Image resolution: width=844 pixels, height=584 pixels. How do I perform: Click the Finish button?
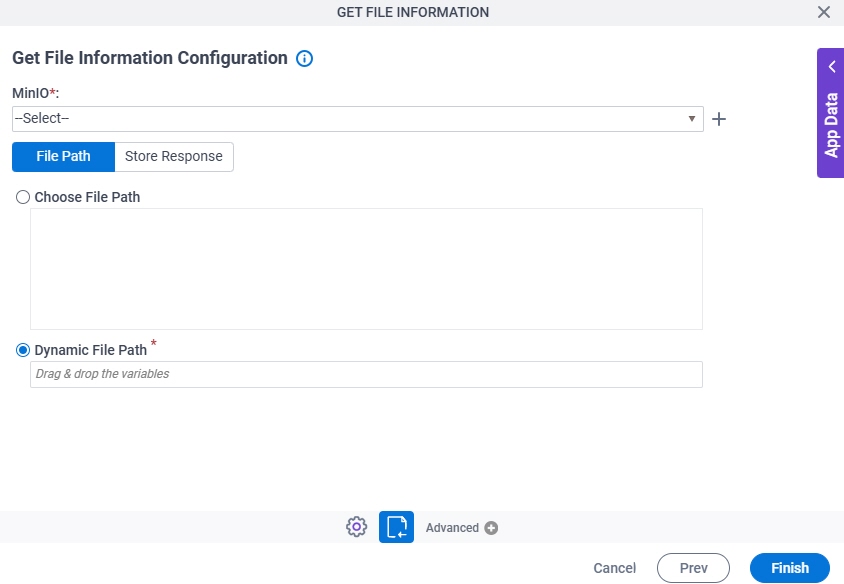[x=790, y=568]
